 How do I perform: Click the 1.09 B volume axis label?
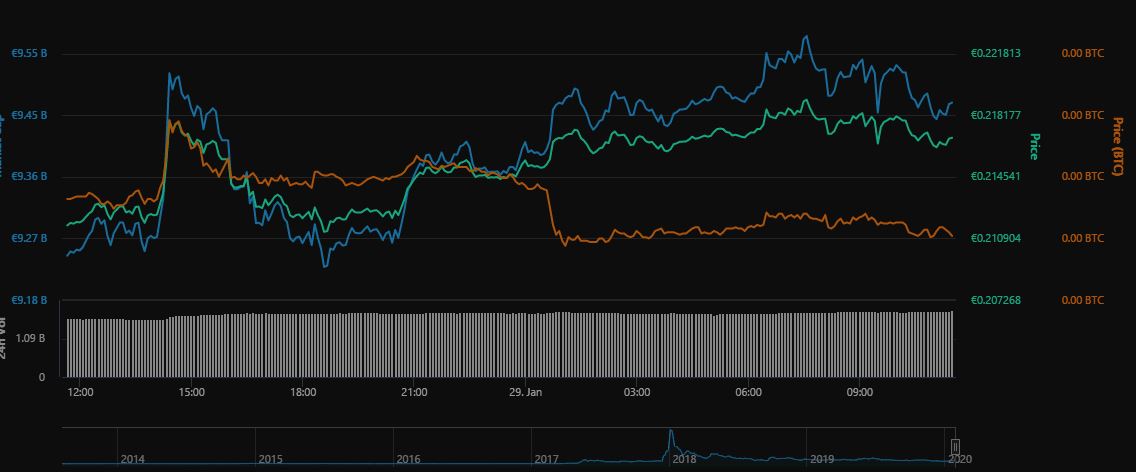click(x=32, y=338)
